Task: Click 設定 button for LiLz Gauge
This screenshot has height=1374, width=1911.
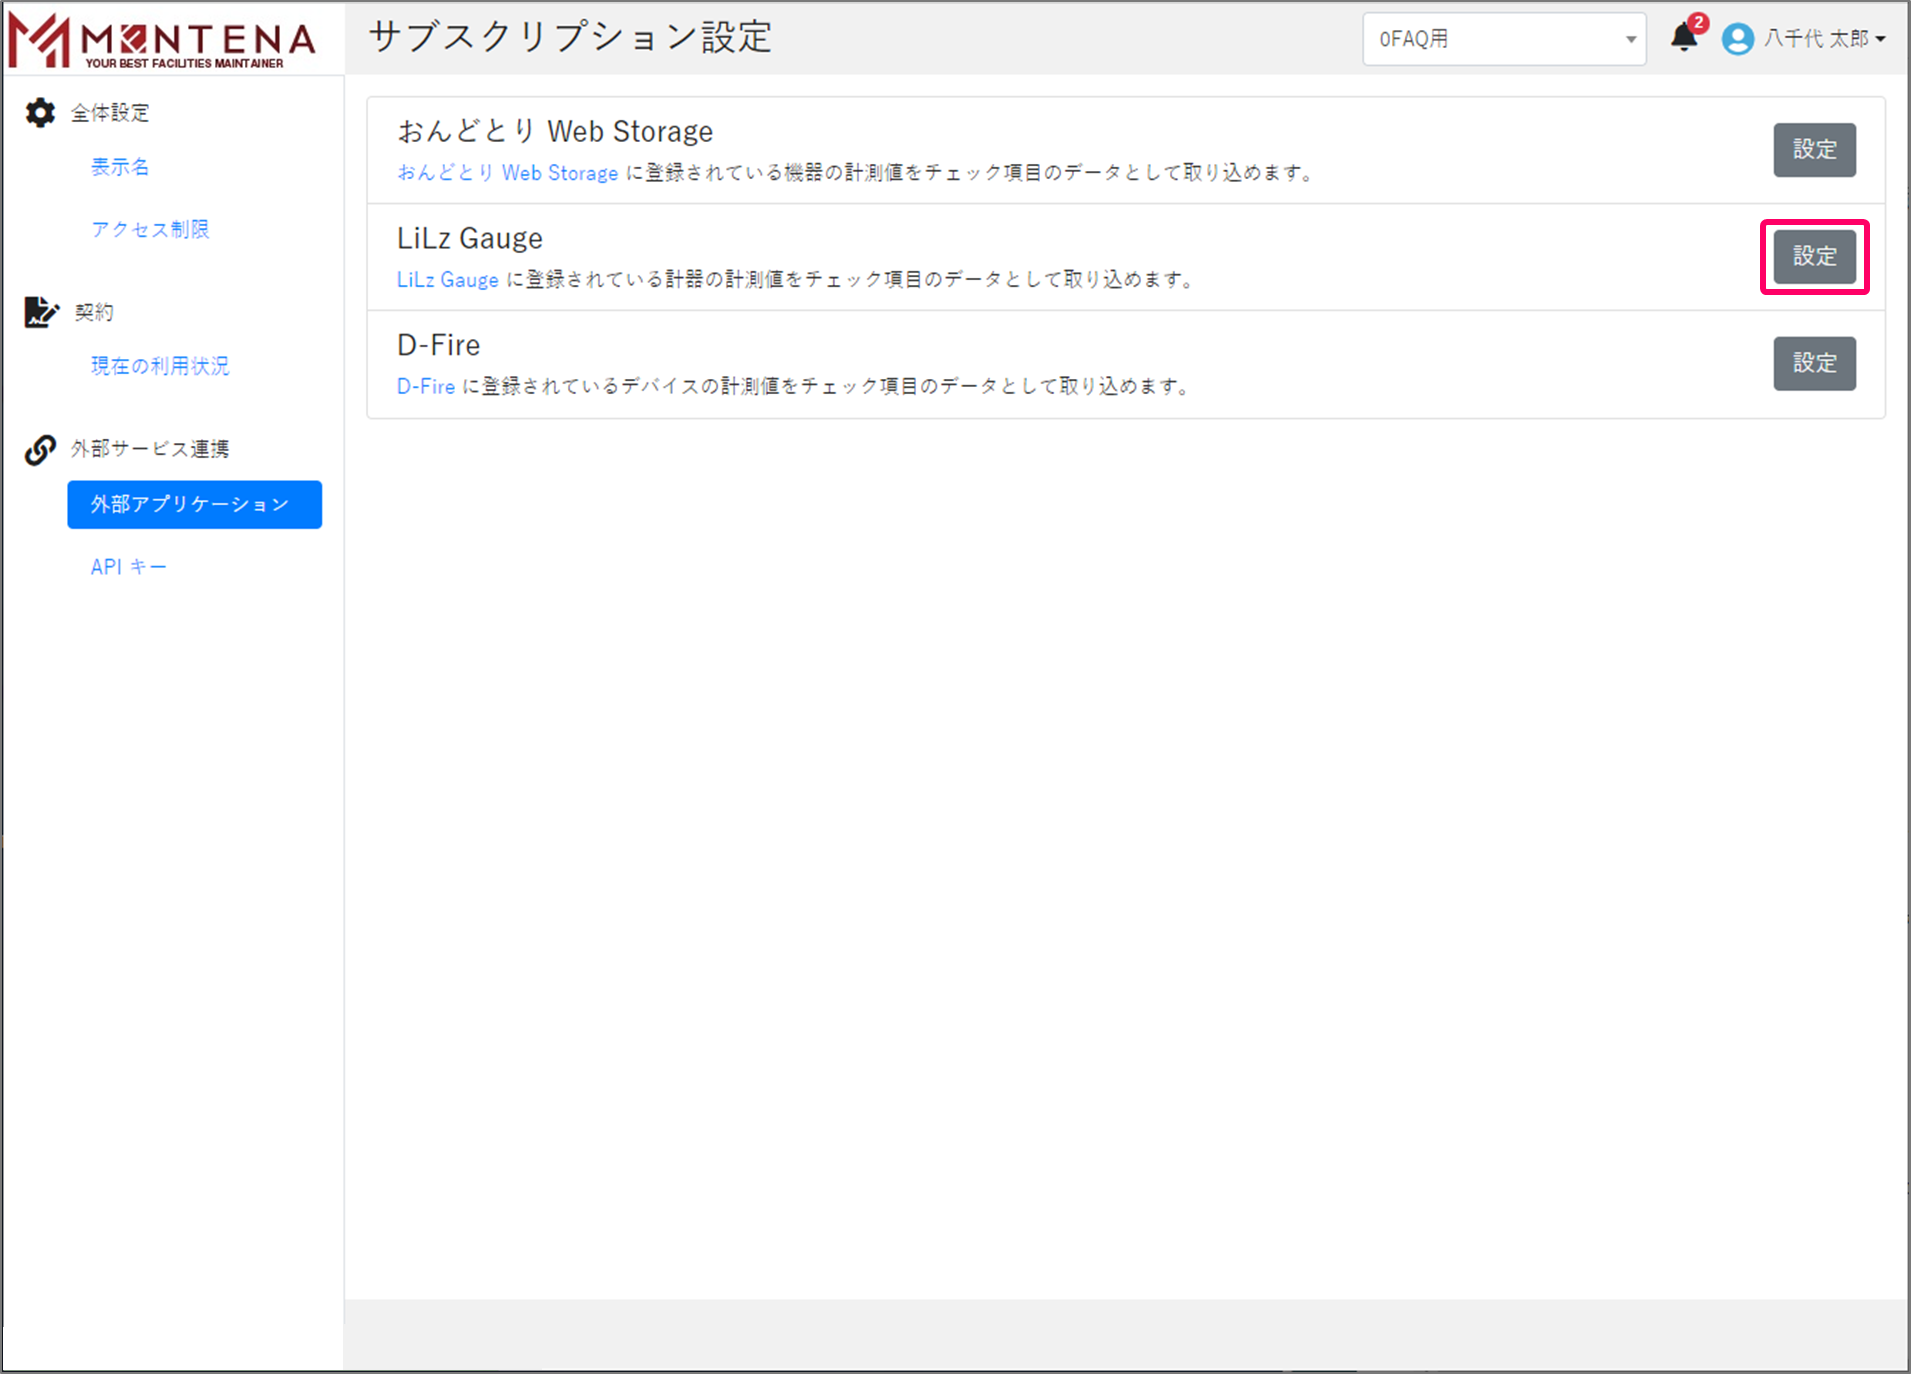Action: click(x=1814, y=257)
